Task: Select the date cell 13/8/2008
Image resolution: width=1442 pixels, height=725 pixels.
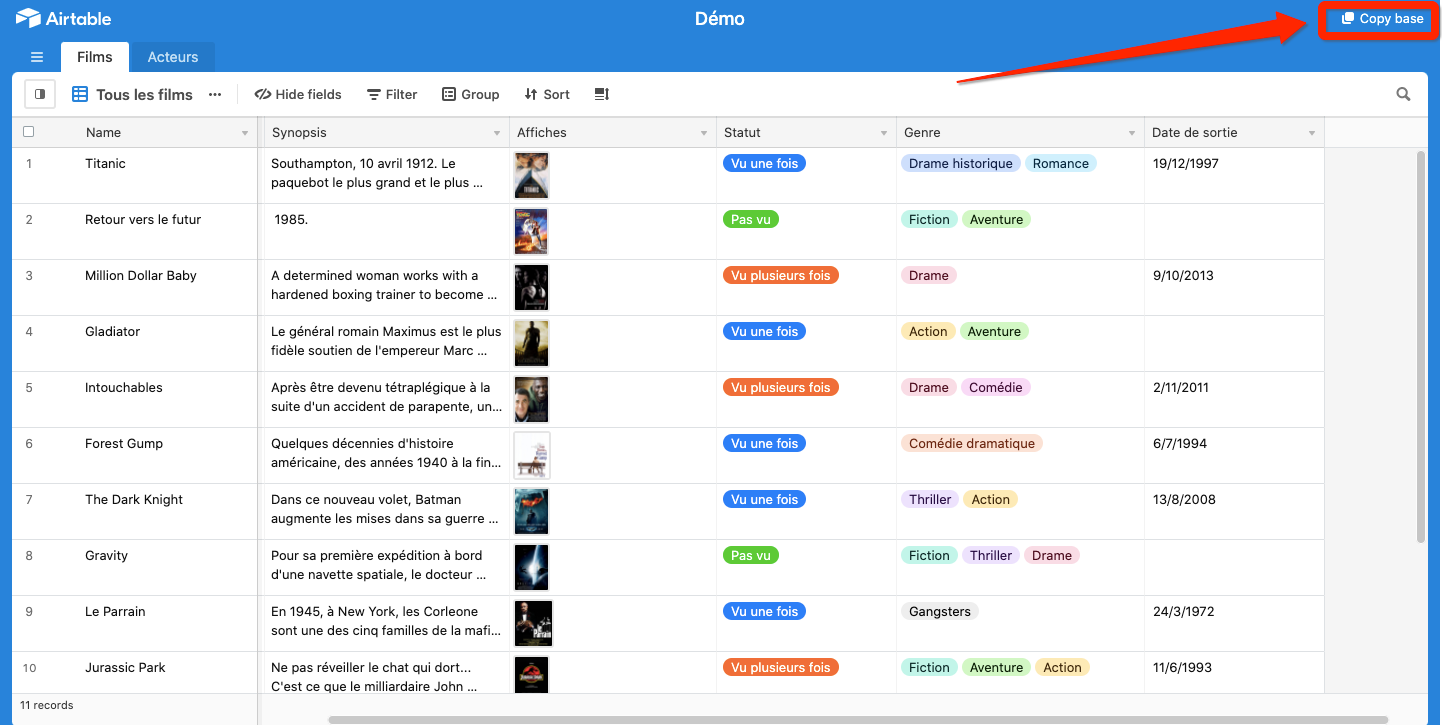Action: [x=1234, y=512]
